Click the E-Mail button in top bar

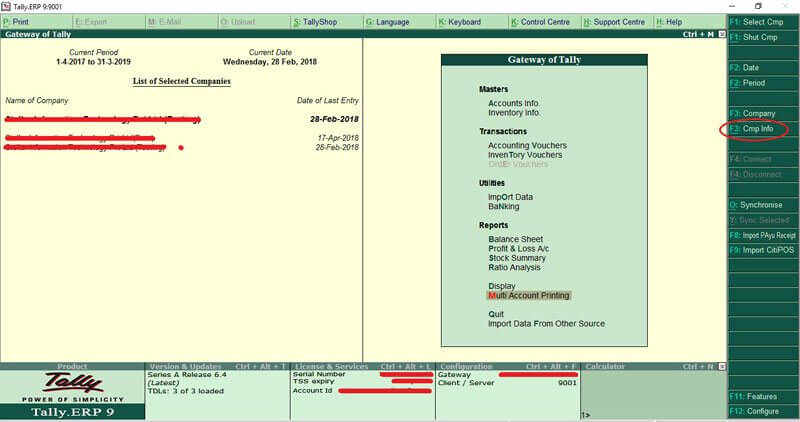(x=182, y=22)
